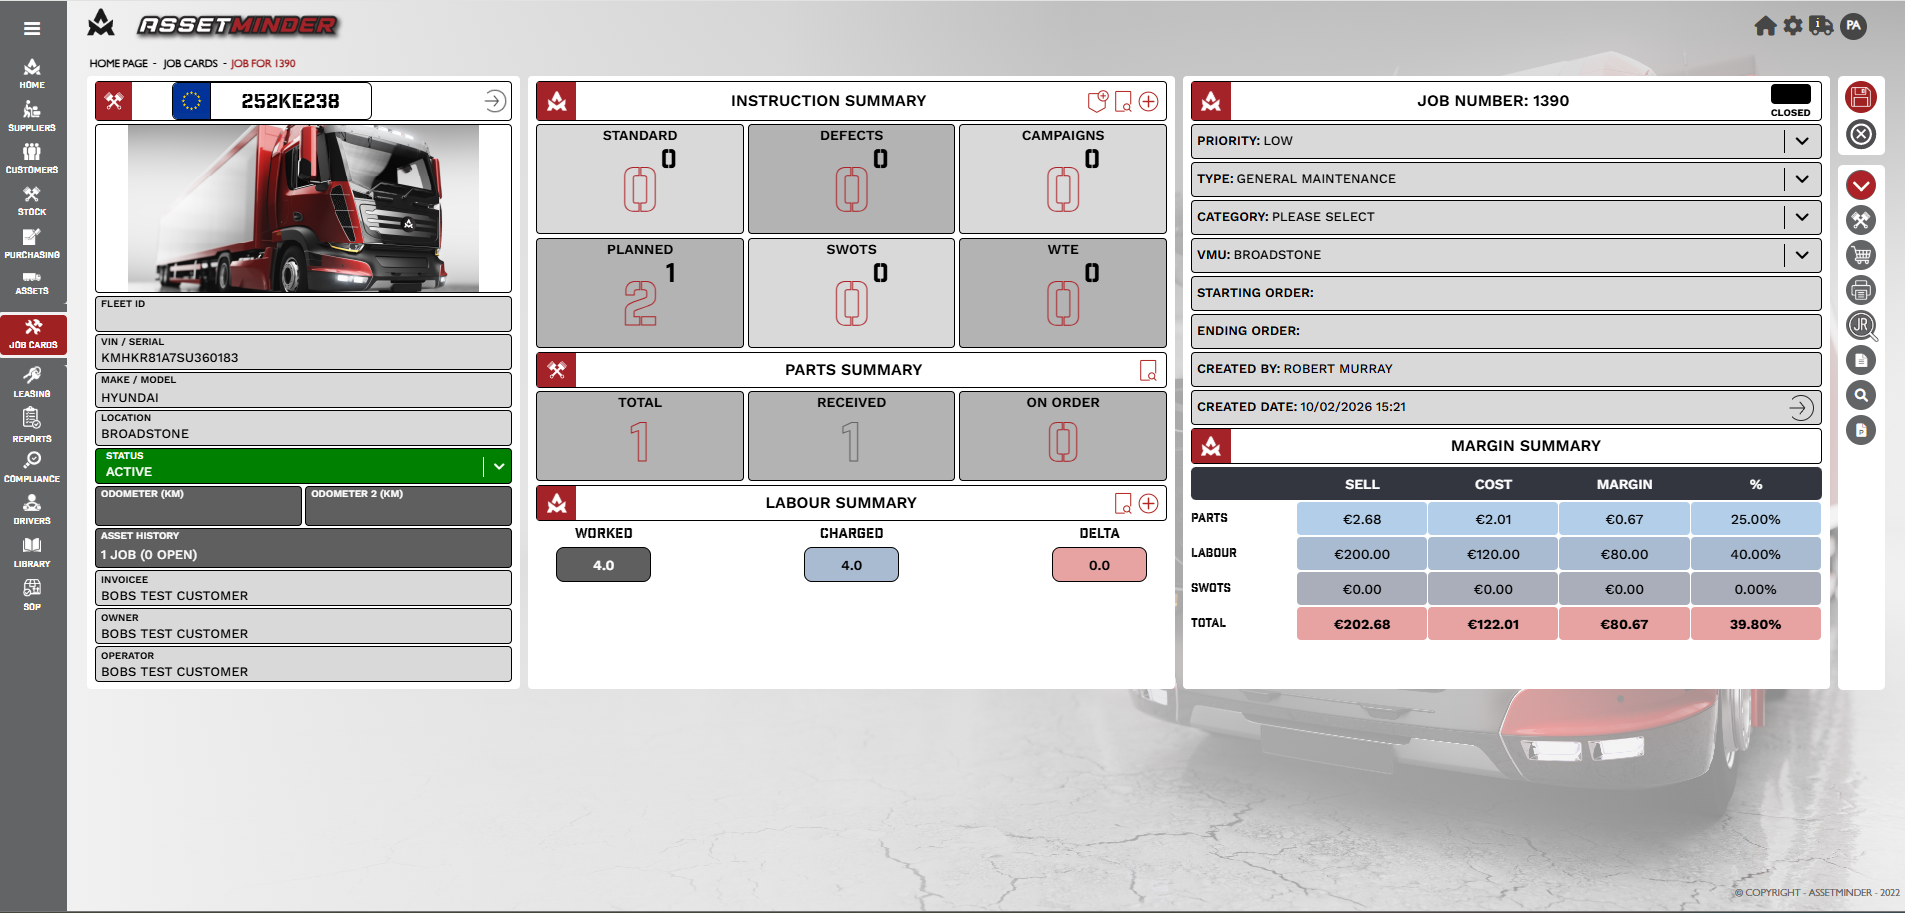Open the Category dropdown
This screenshot has width=1905, height=913.
1801,217
